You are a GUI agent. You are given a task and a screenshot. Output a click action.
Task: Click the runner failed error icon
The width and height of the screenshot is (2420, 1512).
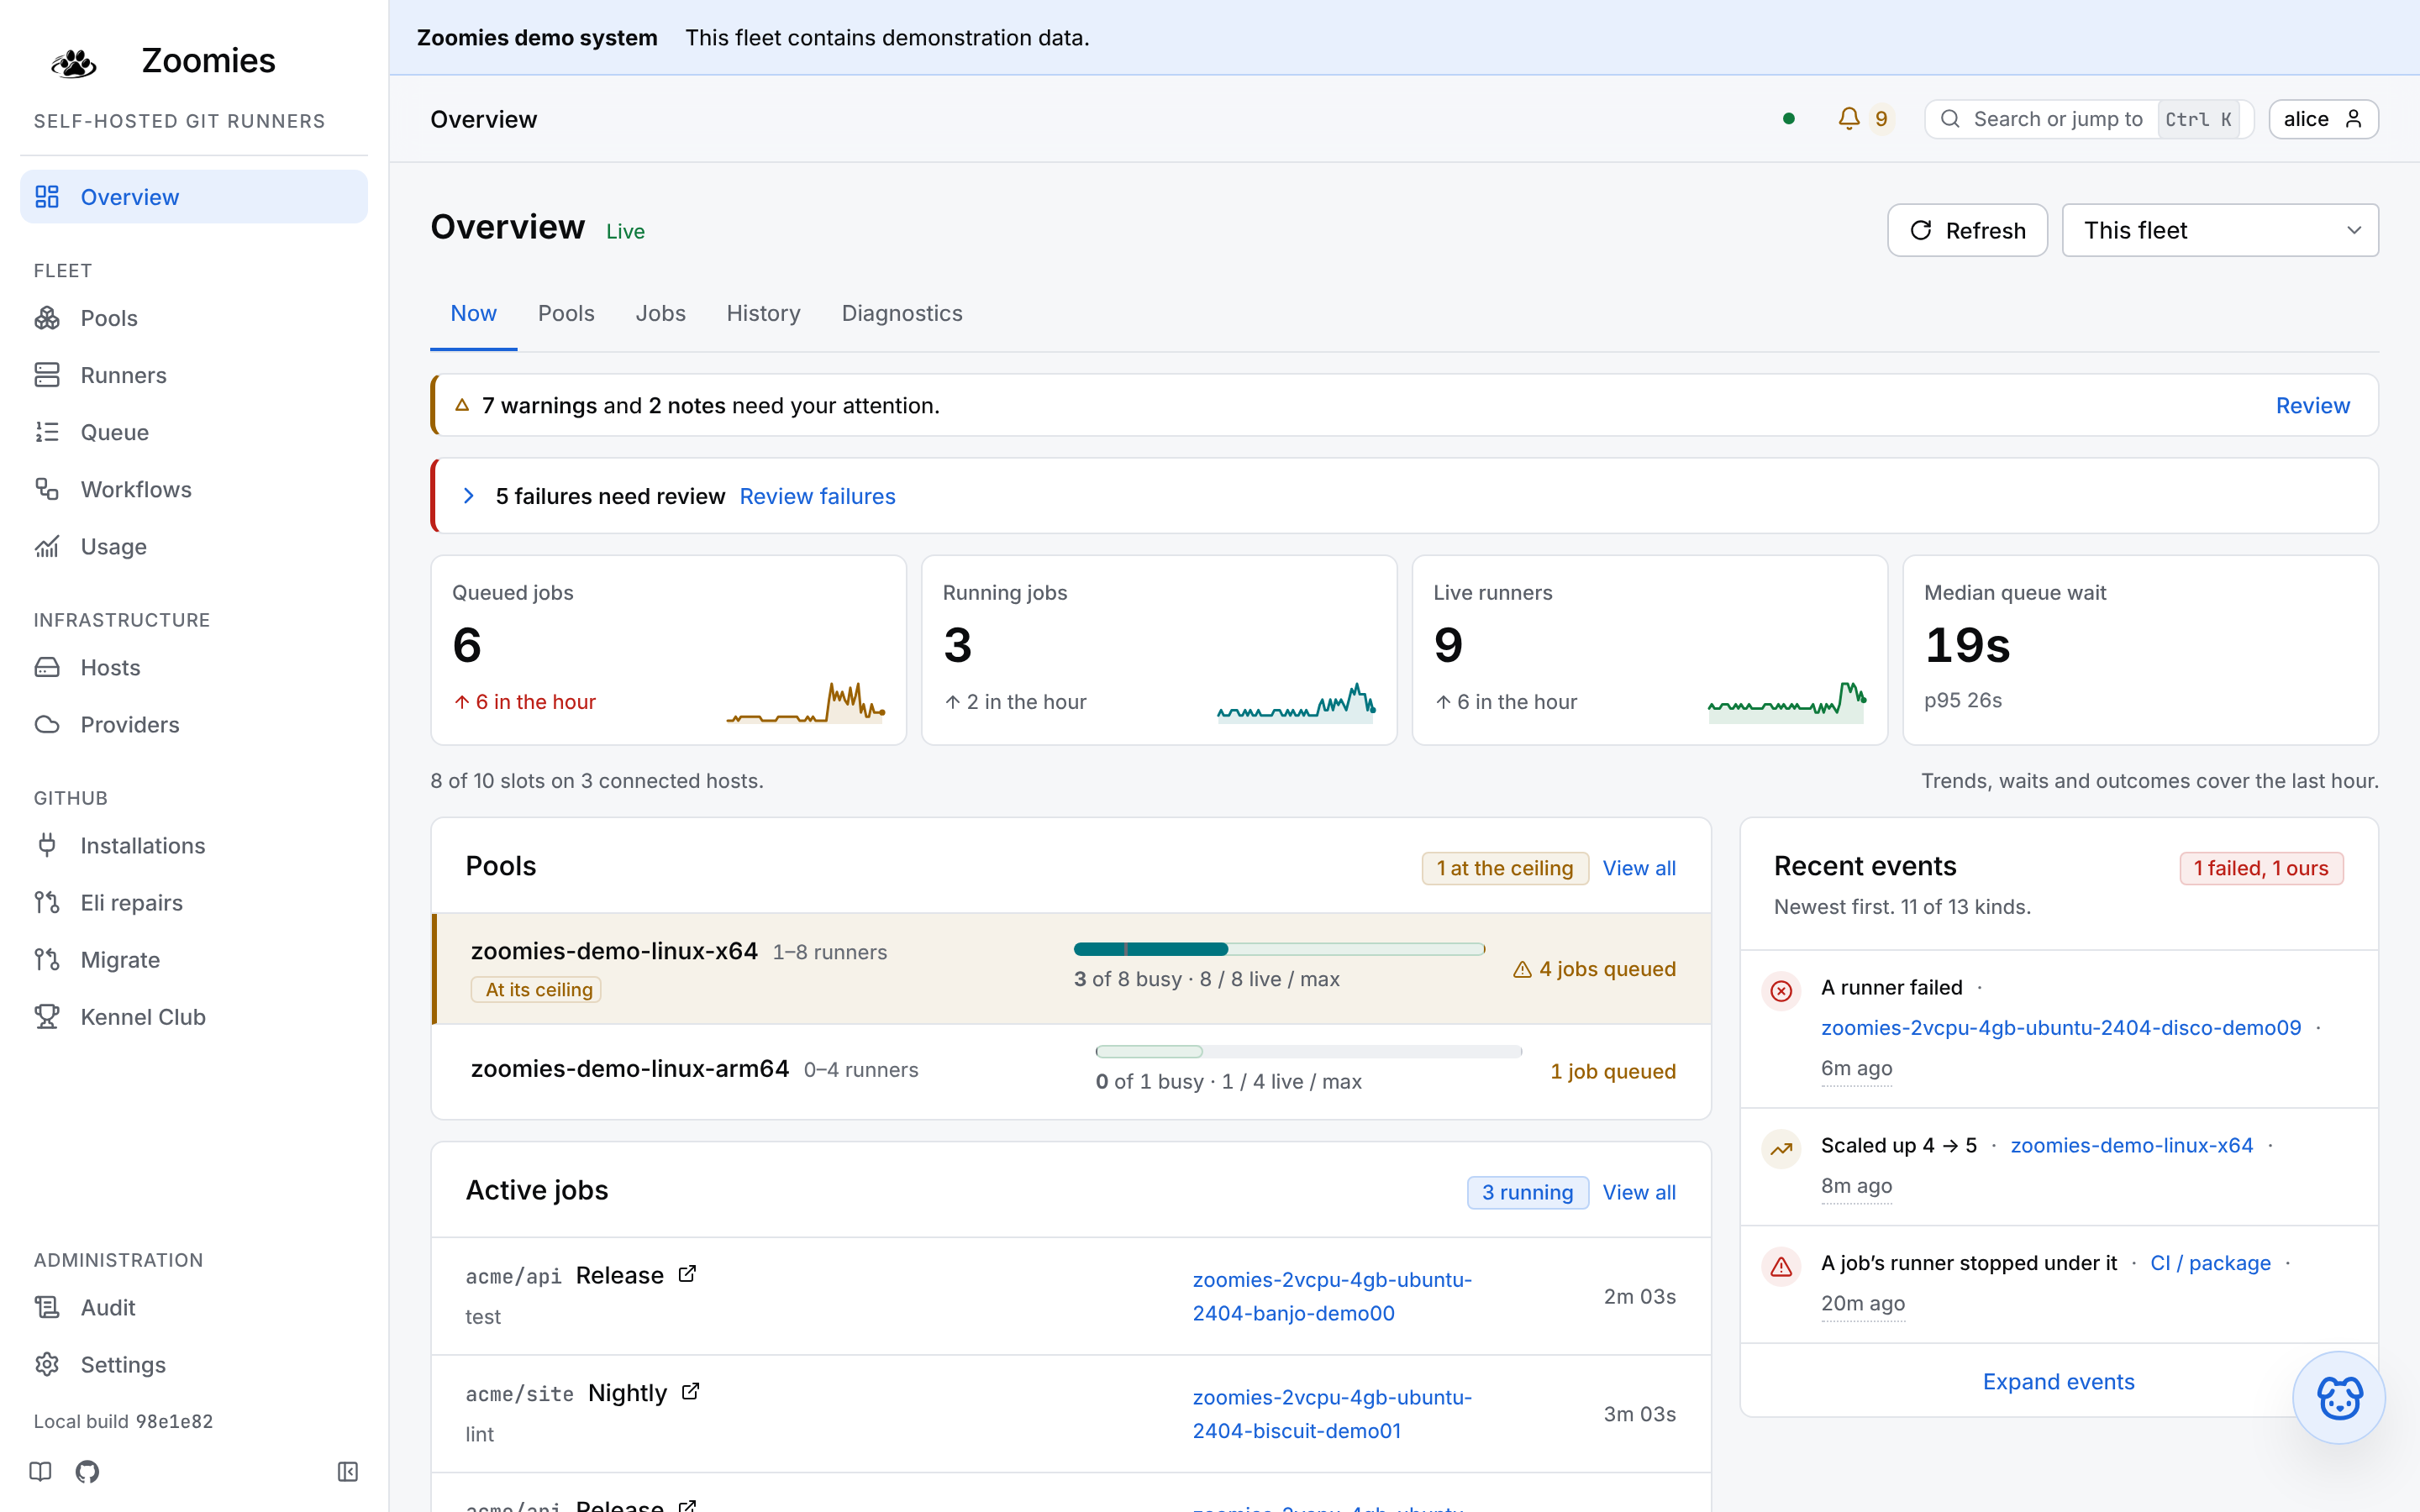click(1781, 991)
